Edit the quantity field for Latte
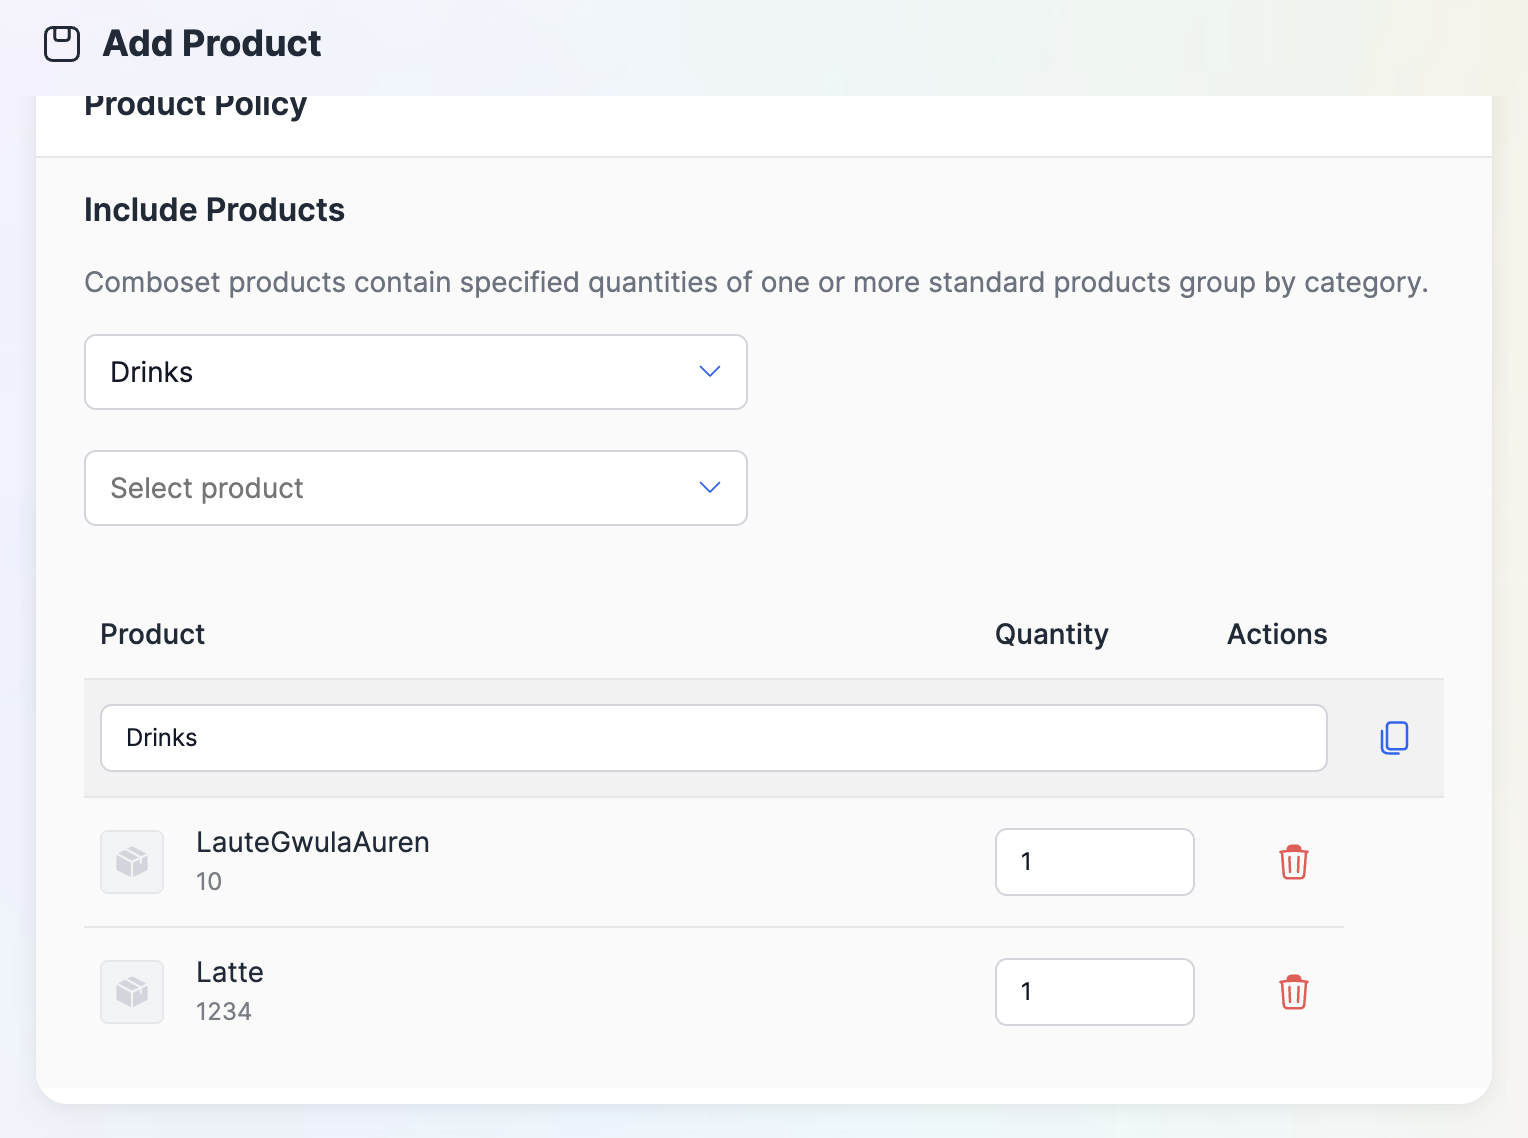This screenshot has height=1138, width=1528. pyautogui.click(x=1095, y=992)
